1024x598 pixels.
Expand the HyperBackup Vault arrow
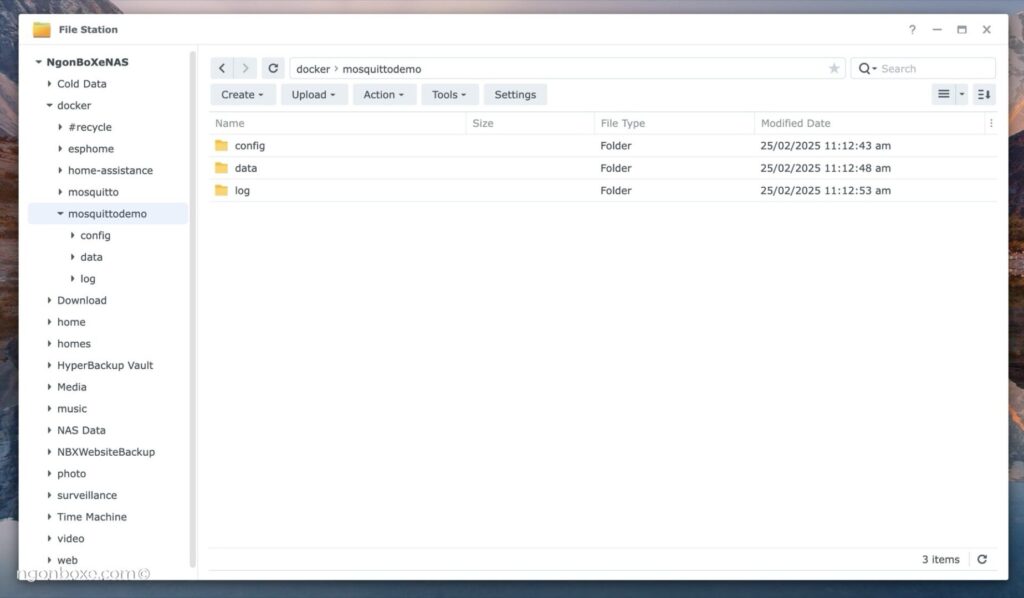tap(49, 365)
